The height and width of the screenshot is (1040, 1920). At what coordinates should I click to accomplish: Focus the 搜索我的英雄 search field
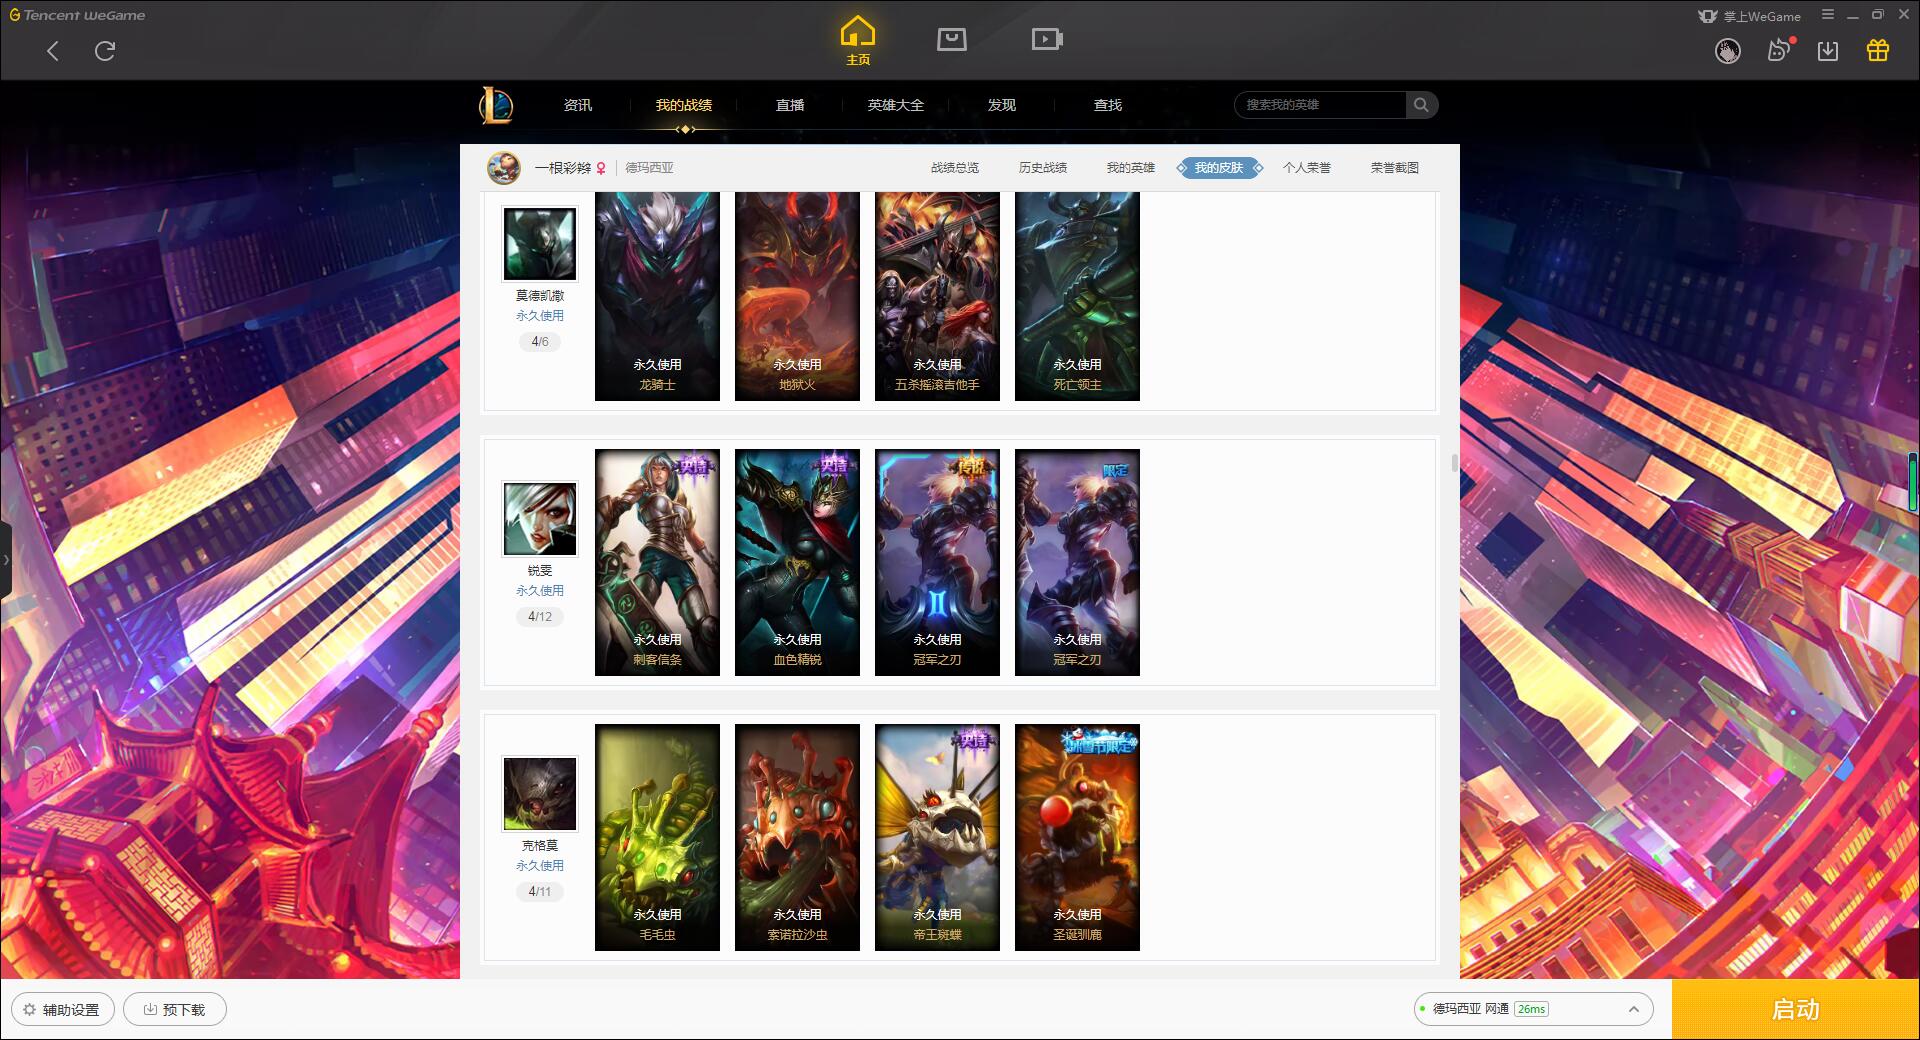click(1320, 105)
